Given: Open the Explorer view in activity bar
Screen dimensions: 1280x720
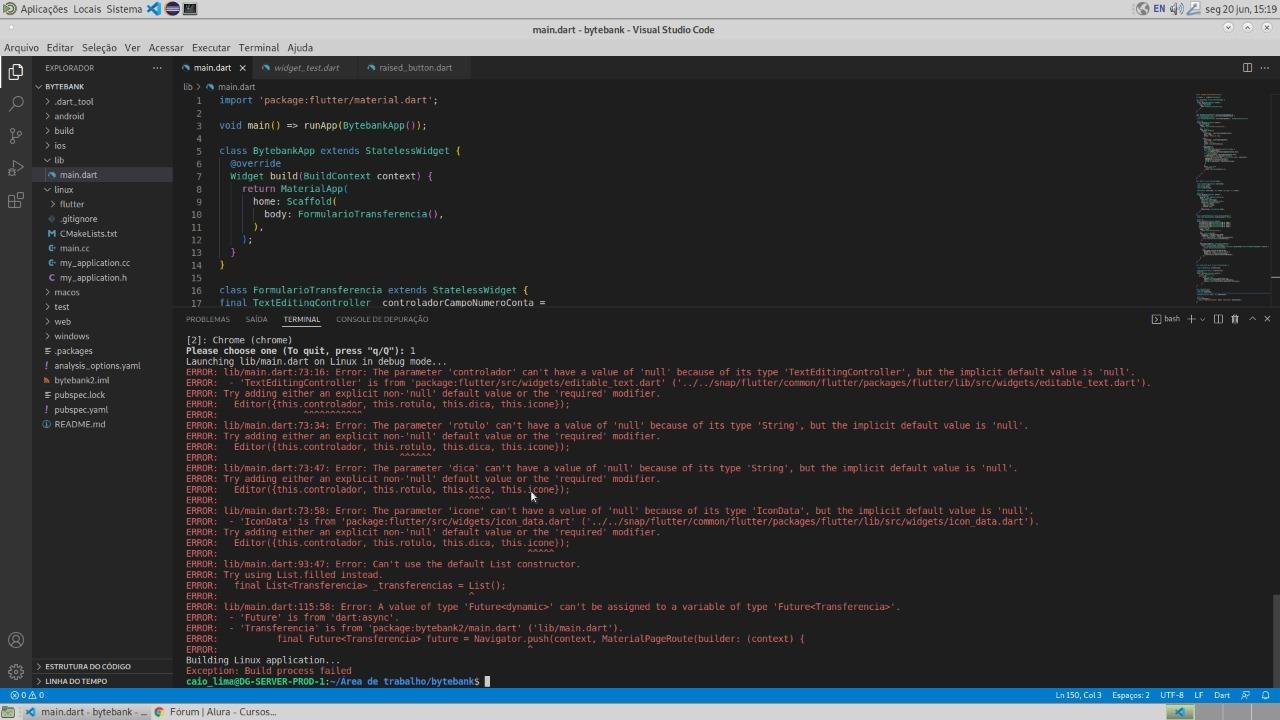Looking at the screenshot, I should pos(15,71).
